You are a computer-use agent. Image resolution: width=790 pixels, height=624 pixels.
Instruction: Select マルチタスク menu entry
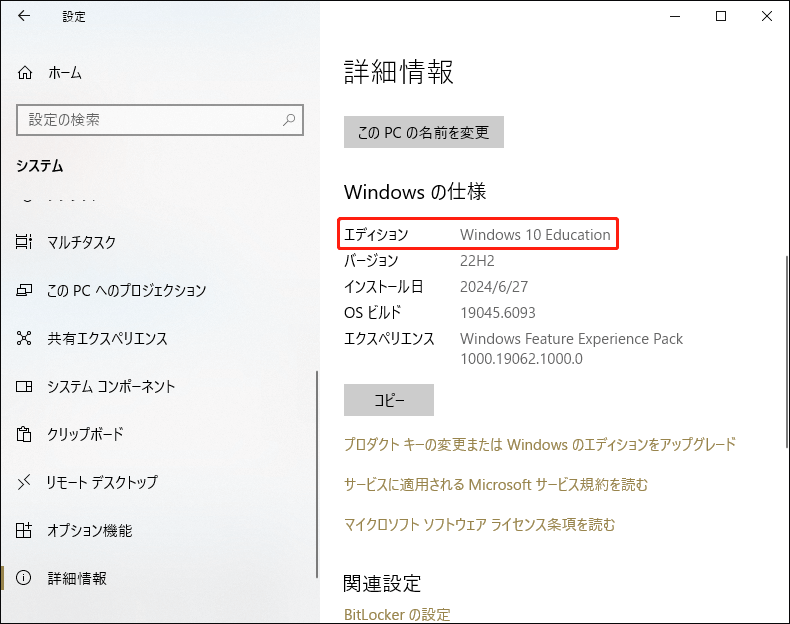tap(81, 242)
